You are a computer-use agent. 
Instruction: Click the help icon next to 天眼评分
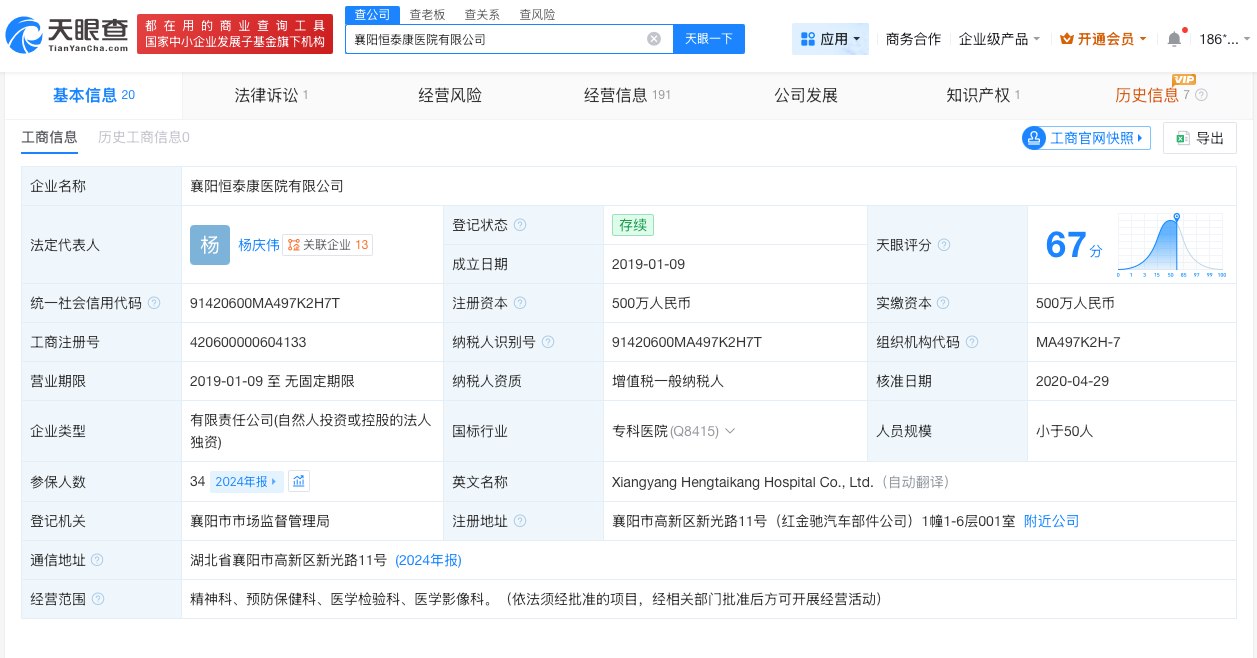click(943, 245)
